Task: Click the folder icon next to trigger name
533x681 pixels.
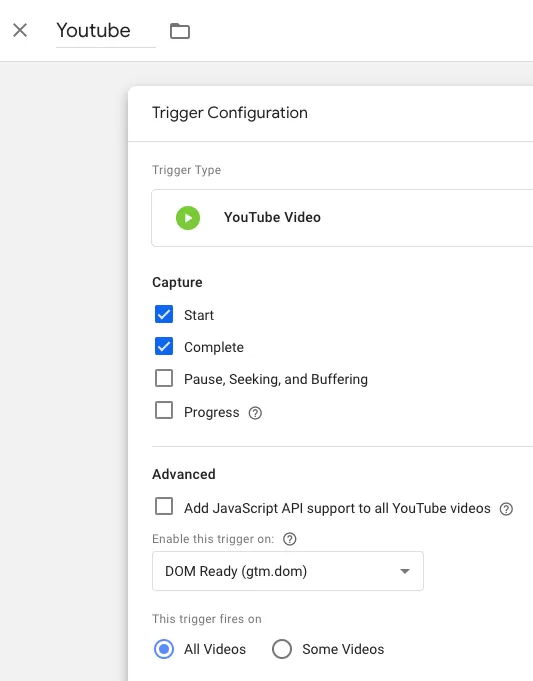Action: [179, 31]
